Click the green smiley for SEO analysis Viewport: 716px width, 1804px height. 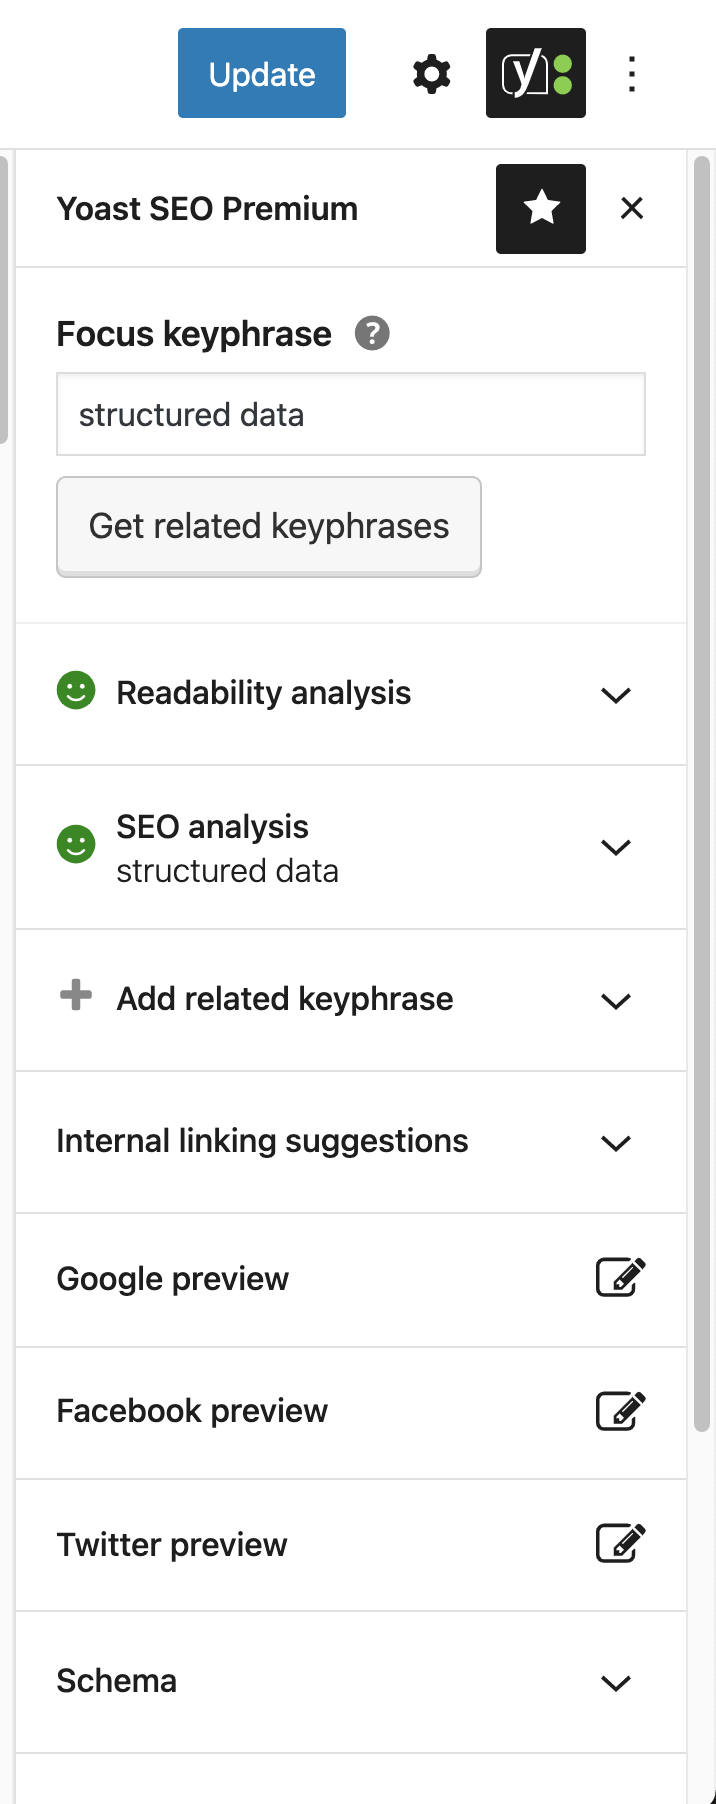75,844
